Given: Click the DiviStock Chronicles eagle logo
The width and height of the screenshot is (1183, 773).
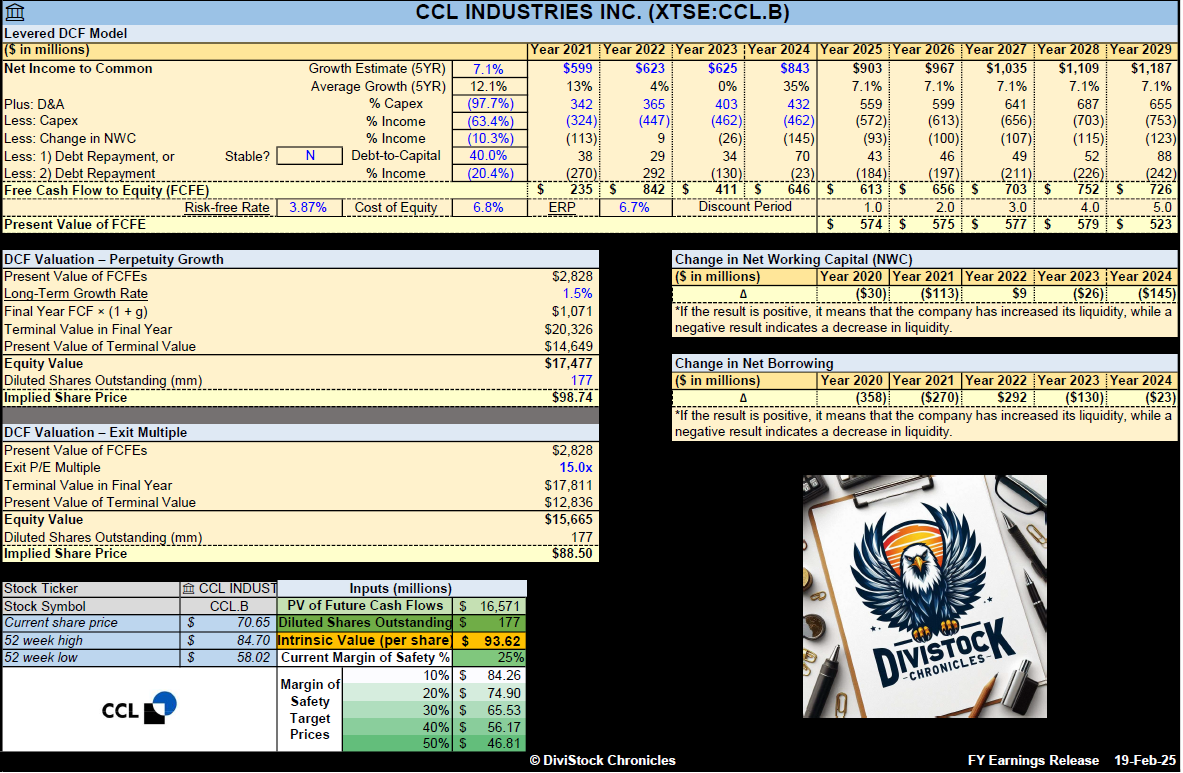Looking at the screenshot, I should (x=924, y=596).
